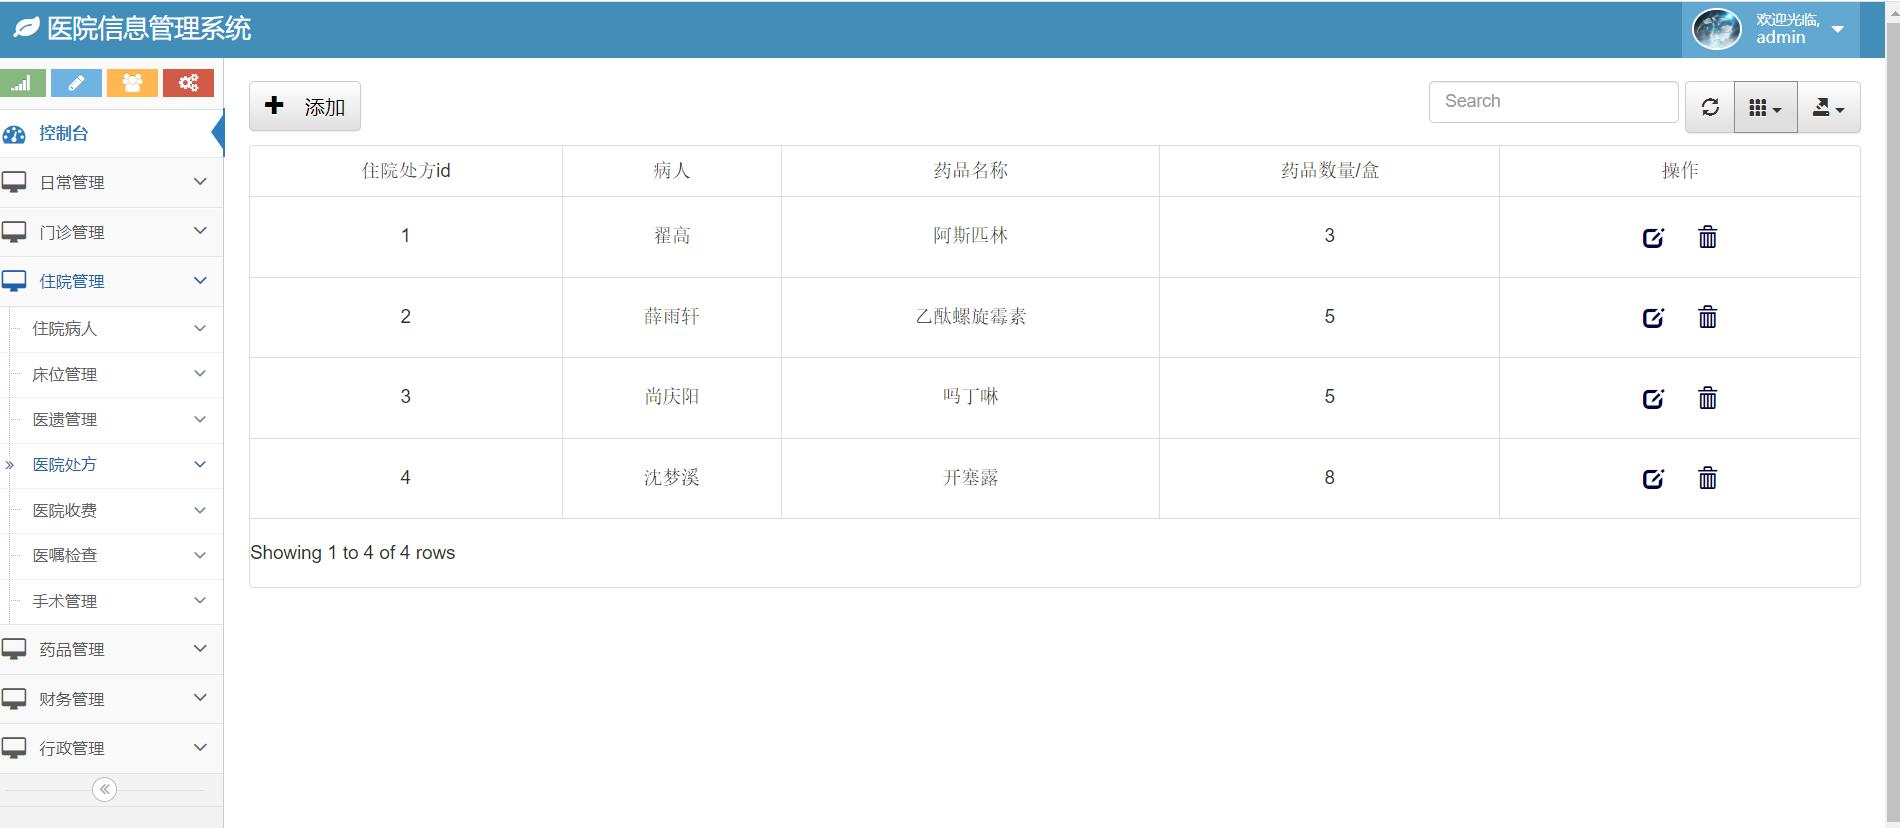The height and width of the screenshot is (828, 1900).
Task: Collapse the 住院管理 menu
Action: coord(111,281)
